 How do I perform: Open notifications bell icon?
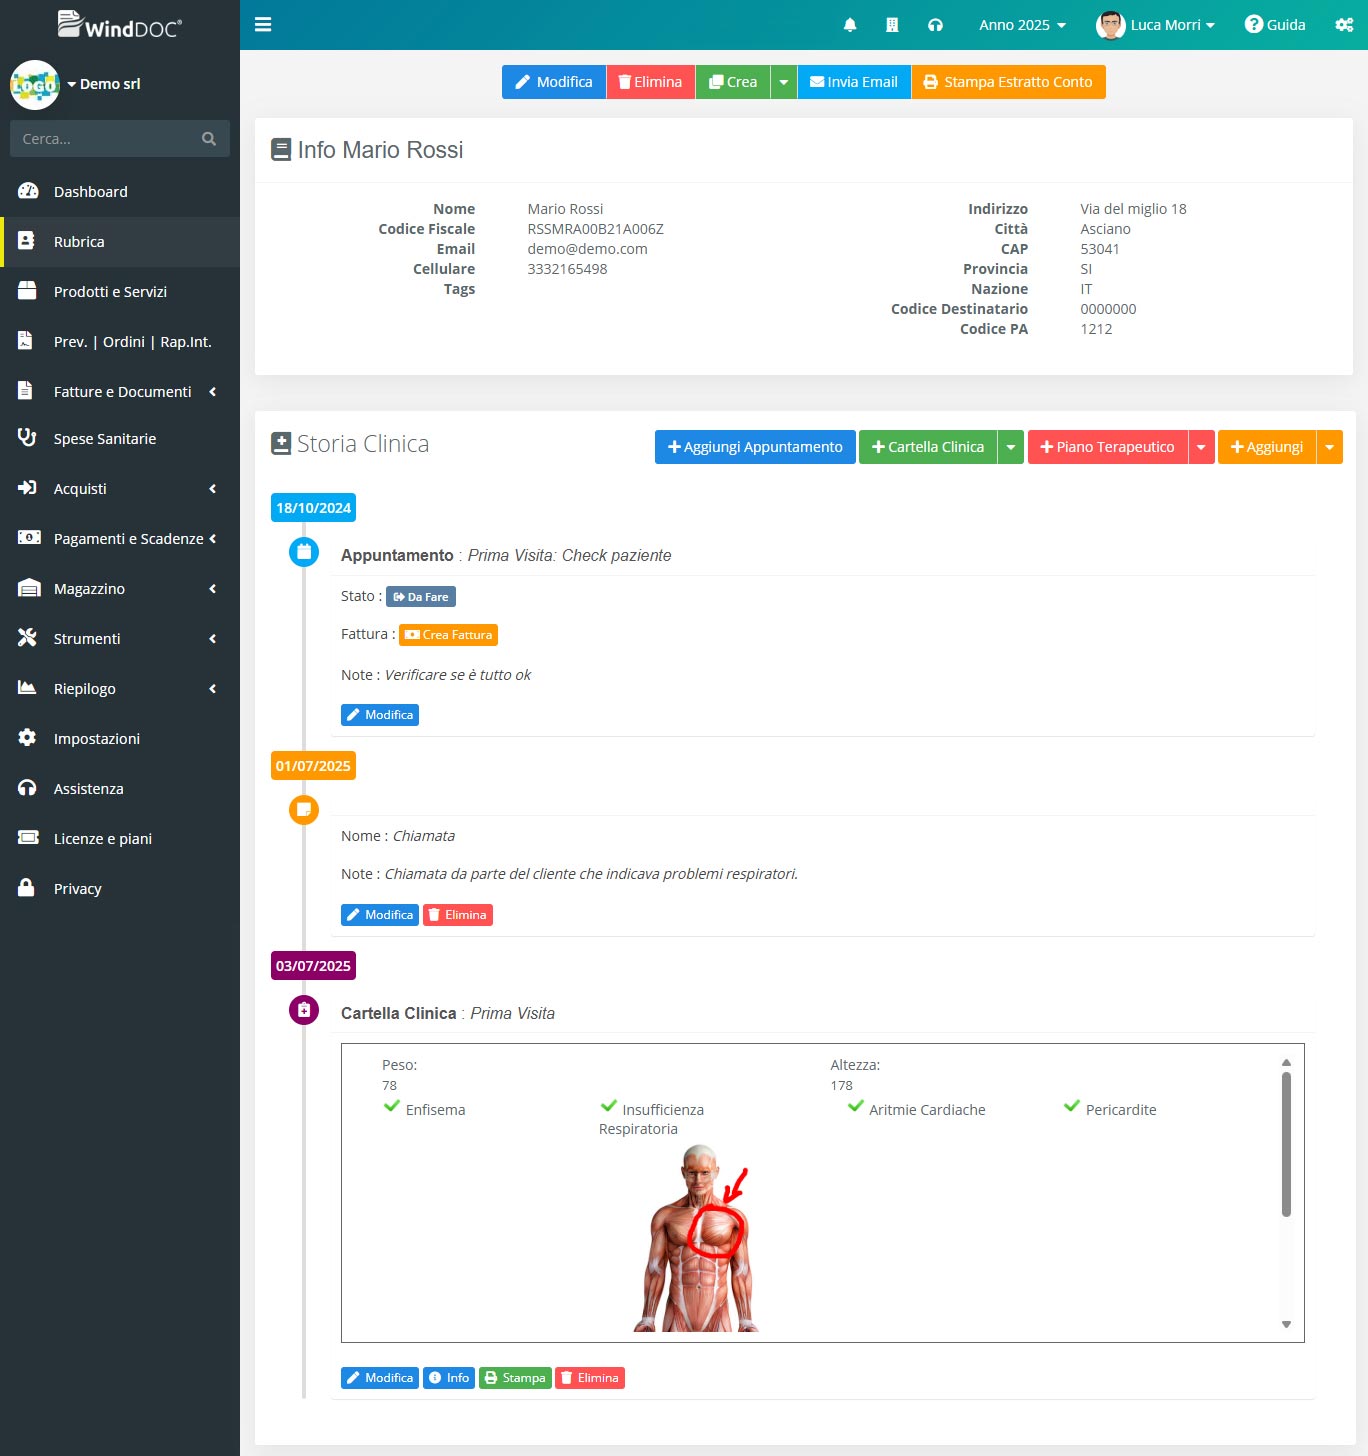[850, 25]
